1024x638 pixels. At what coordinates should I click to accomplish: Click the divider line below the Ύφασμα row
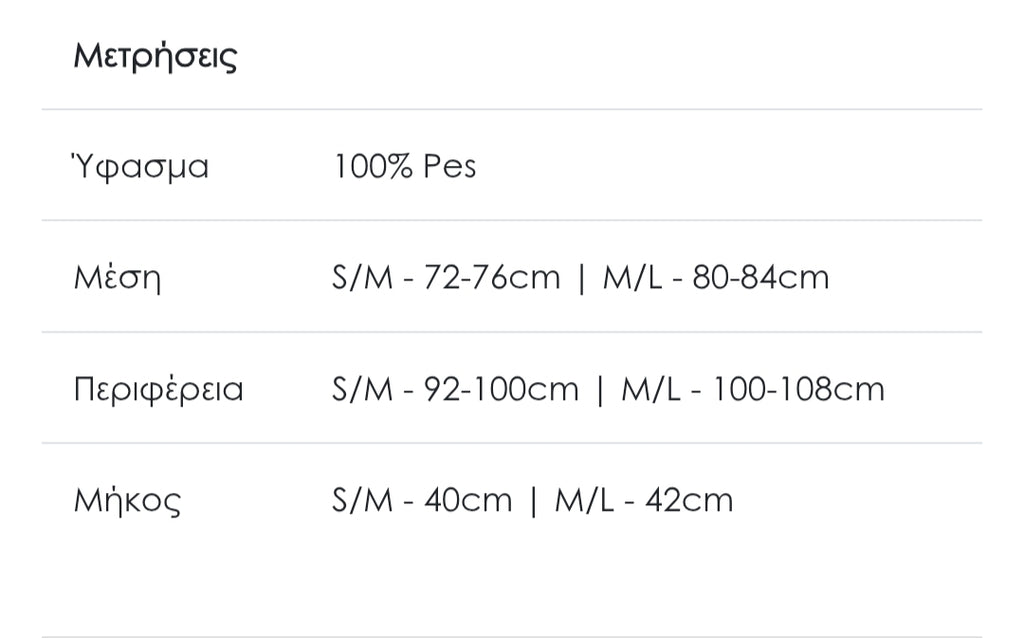pos(512,220)
